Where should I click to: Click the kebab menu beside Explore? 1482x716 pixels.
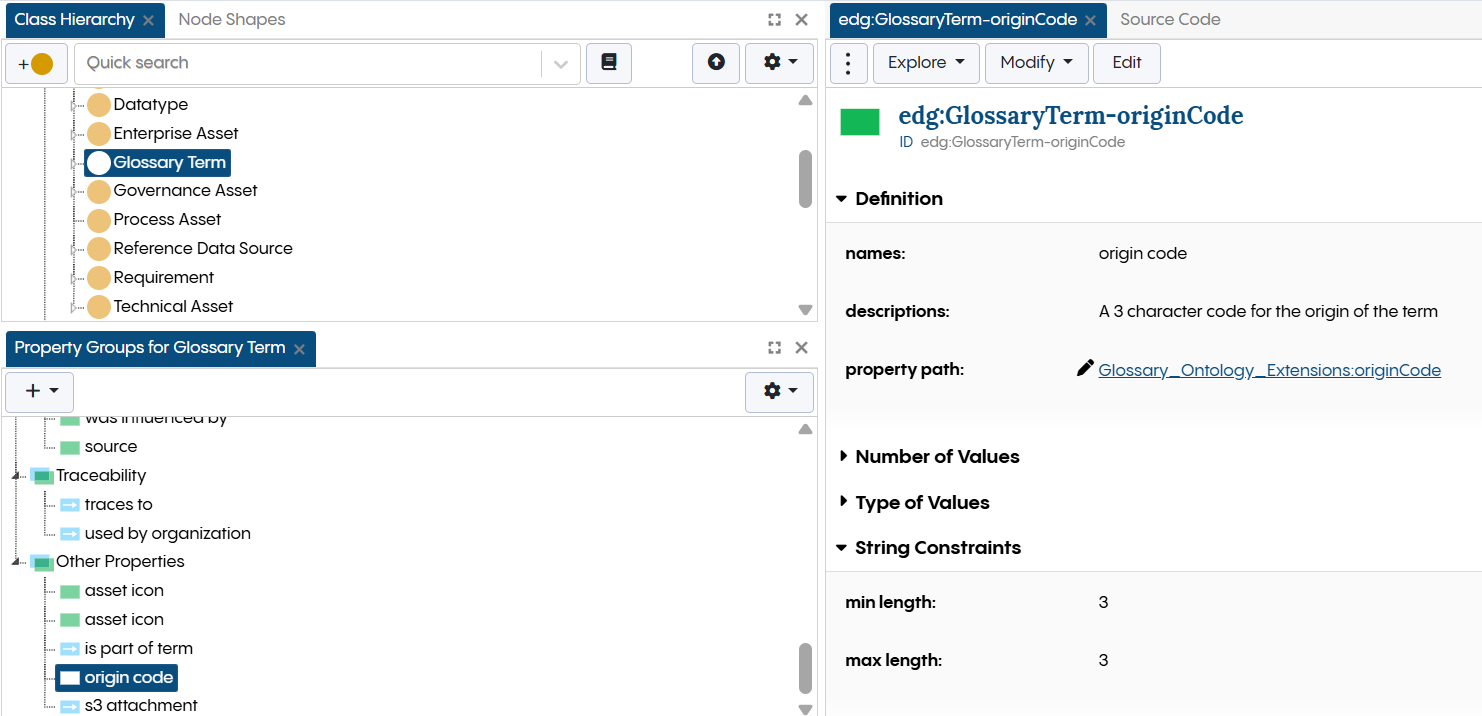(848, 62)
